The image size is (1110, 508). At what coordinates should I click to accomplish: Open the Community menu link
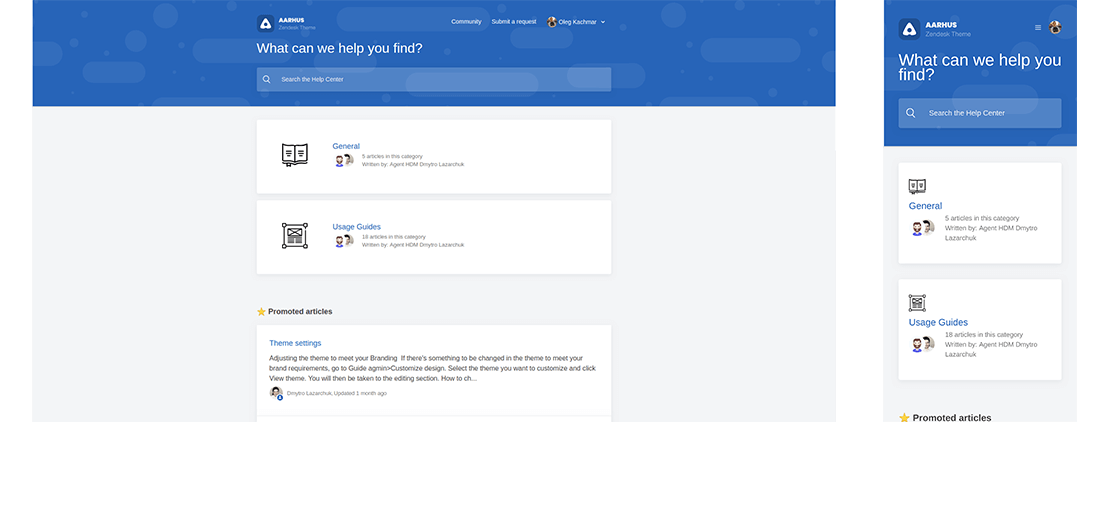tap(467, 22)
